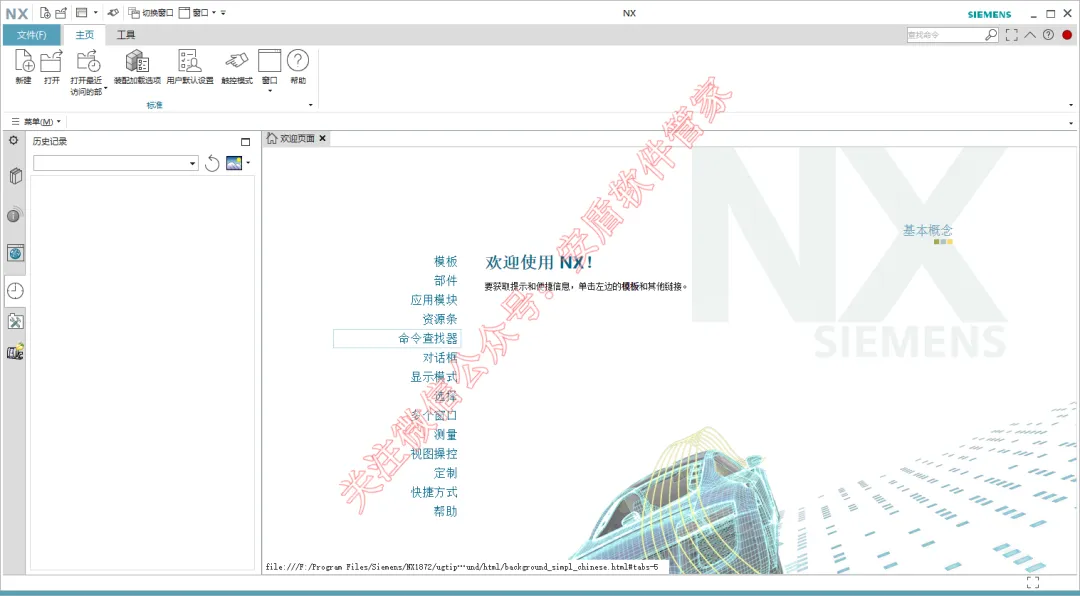Screen dimensions: 1080x596
Task: Select the history clock tab in the sidebar
Action: coord(15,291)
